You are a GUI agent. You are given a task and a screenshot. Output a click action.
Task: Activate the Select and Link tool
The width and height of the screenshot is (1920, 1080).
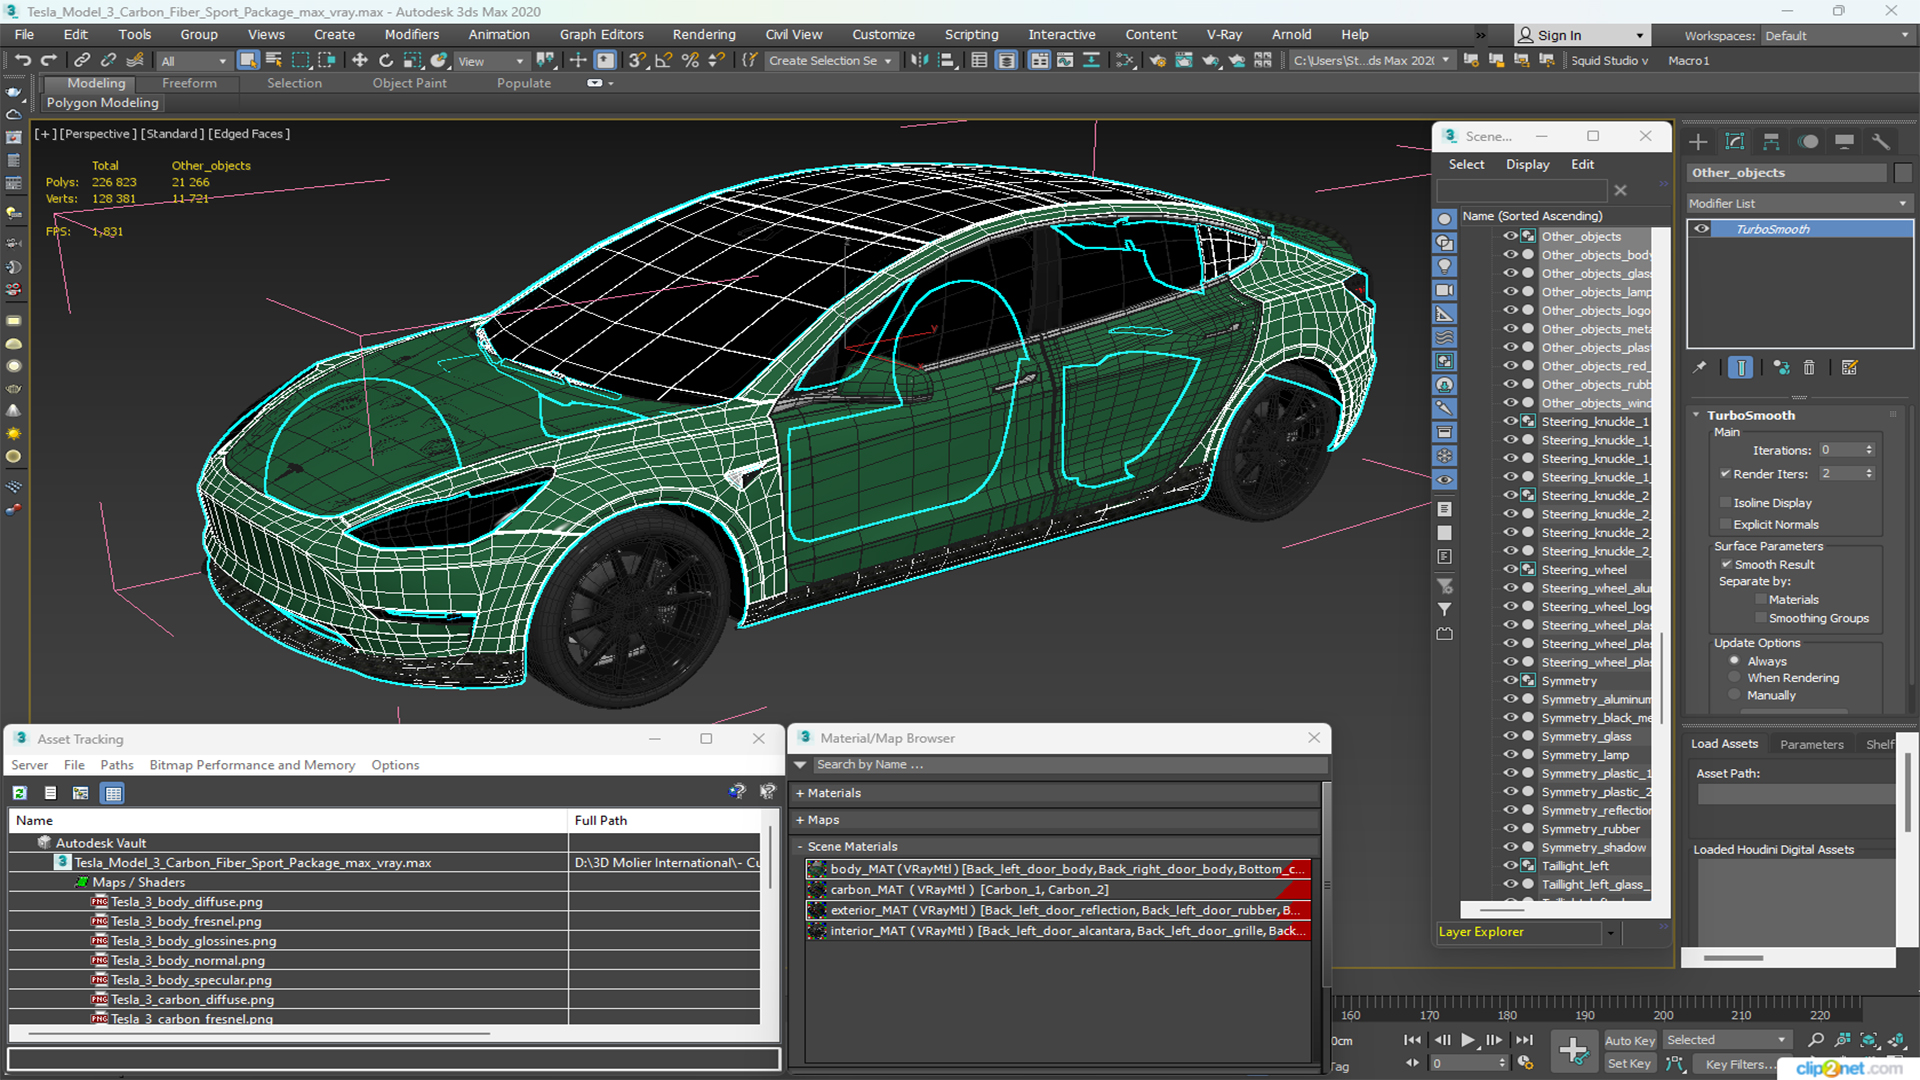pyautogui.click(x=83, y=61)
